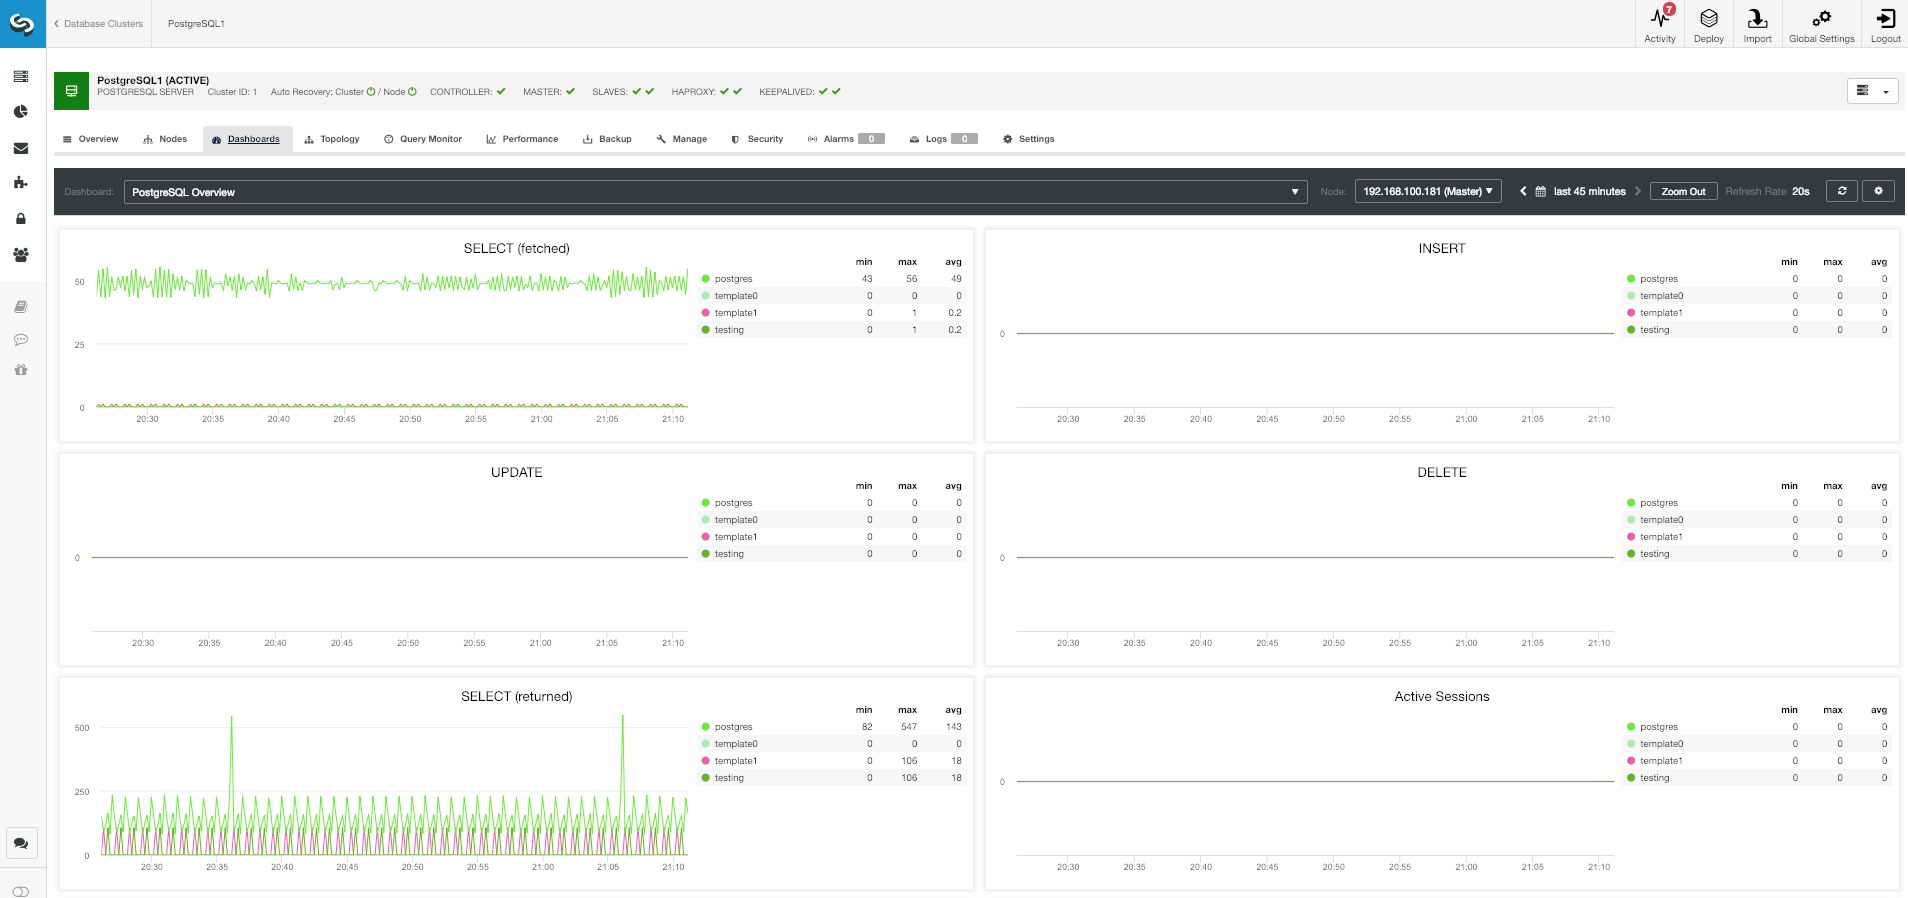
Task: Open the clusters list sidebar icon
Action: (x=21, y=76)
